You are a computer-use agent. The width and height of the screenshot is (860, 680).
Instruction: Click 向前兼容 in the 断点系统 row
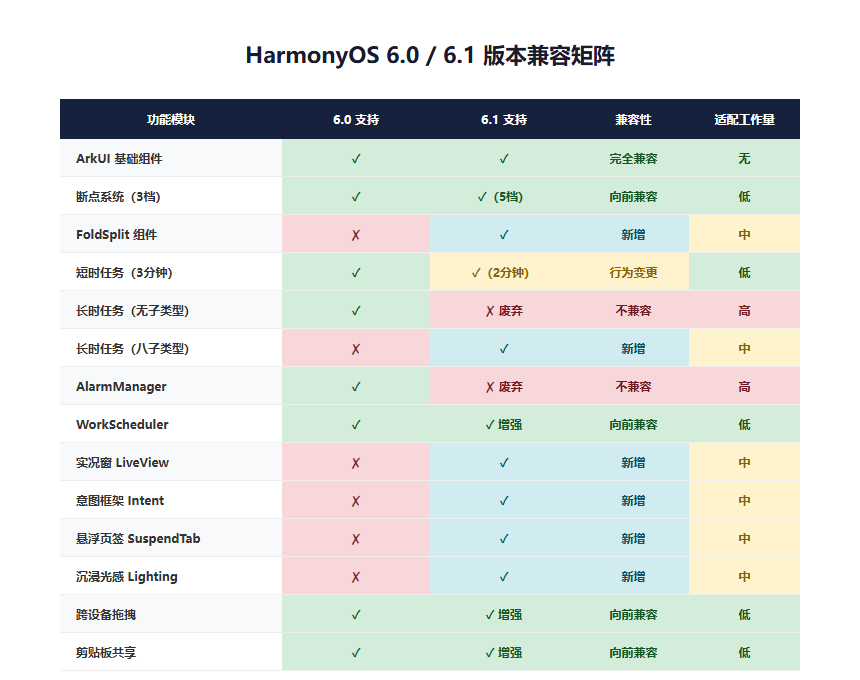point(633,196)
